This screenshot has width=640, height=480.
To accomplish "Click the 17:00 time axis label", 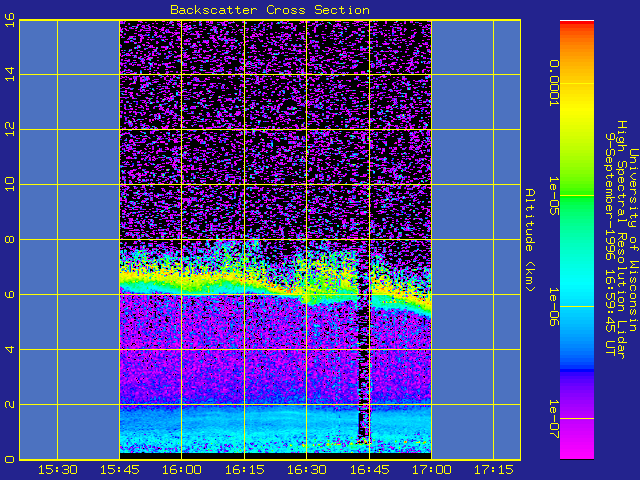I will click(431, 470).
